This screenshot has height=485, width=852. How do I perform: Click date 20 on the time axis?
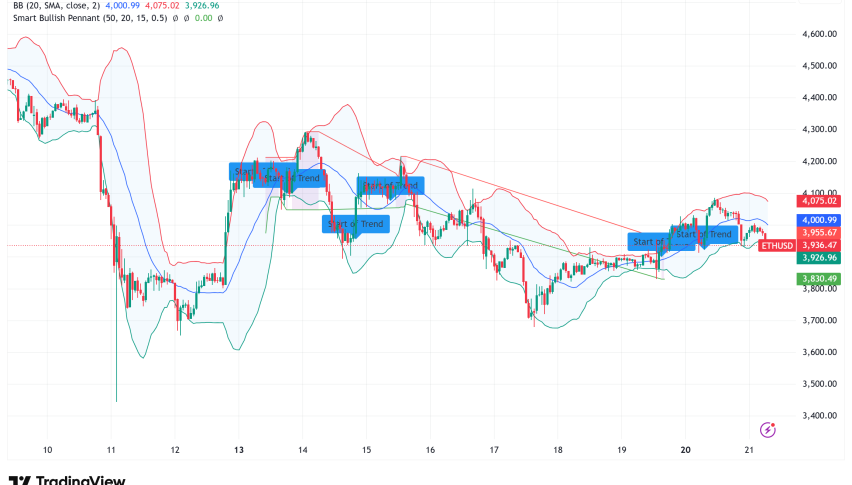[x=685, y=450]
